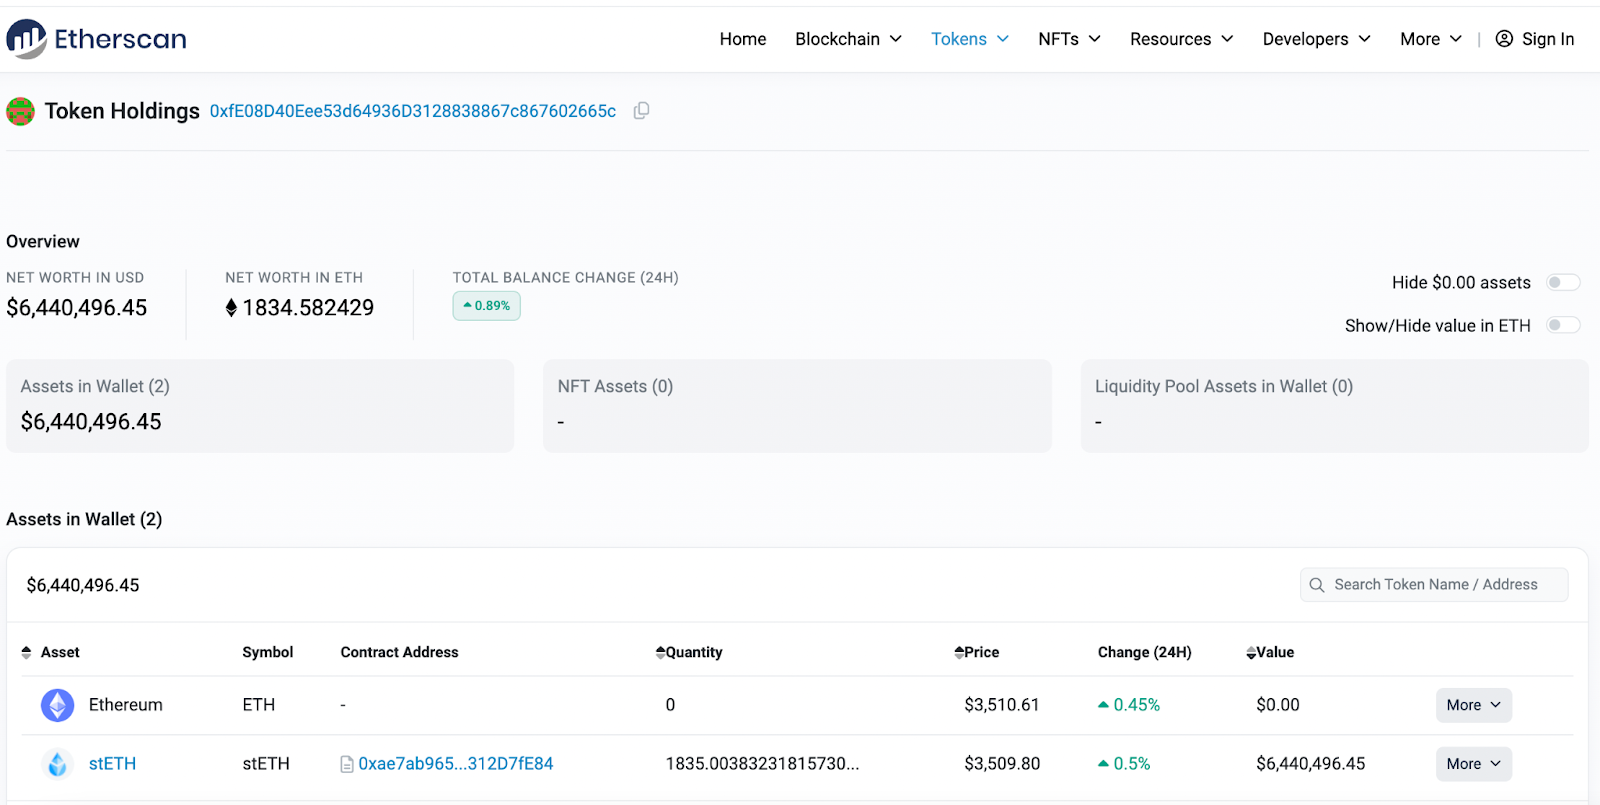Image resolution: width=1600 pixels, height=805 pixels.
Task: Open contract address 0xae7ab965...312D7fE84
Action: point(456,764)
